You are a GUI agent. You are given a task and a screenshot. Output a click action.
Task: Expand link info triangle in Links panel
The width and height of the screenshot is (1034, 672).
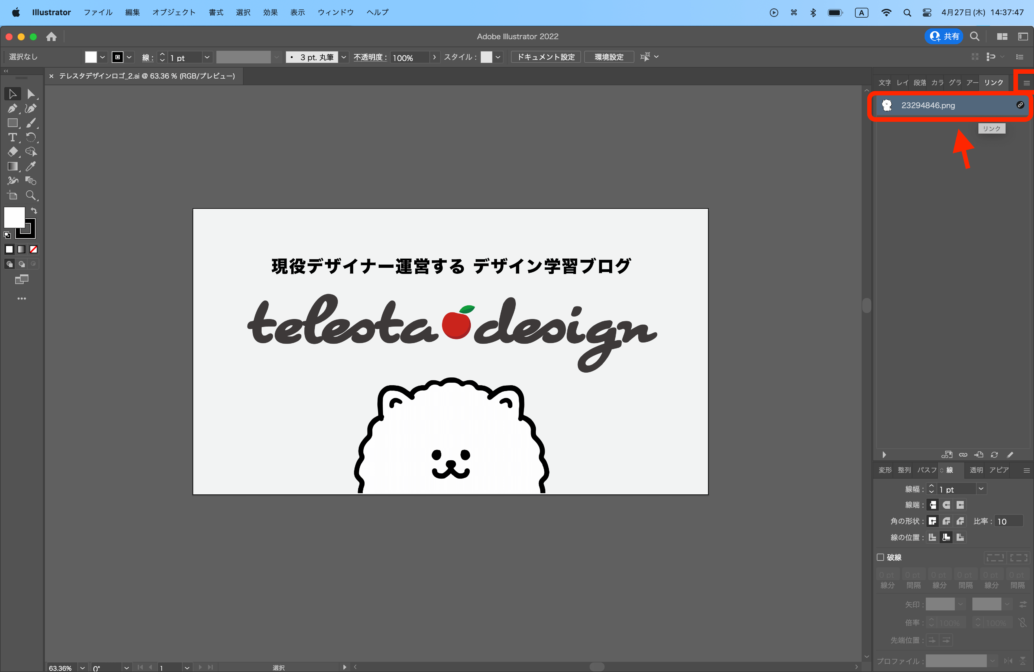pos(884,454)
